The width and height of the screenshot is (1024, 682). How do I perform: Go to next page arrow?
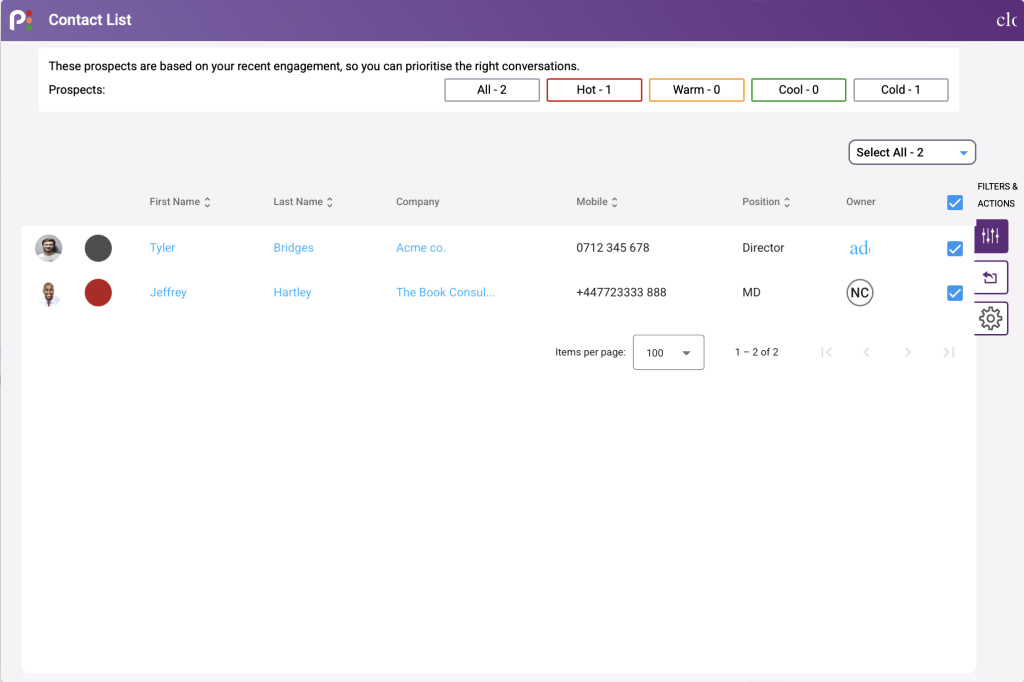pyautogui.click(x=908, y=352)
